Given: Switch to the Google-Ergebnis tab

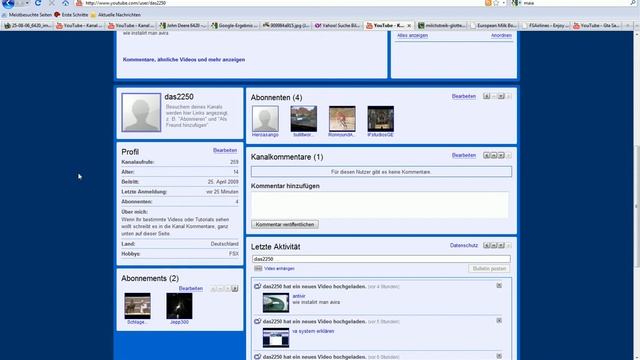Looking at the screenshot, I should pyautogui.click(x=235, y=25).
